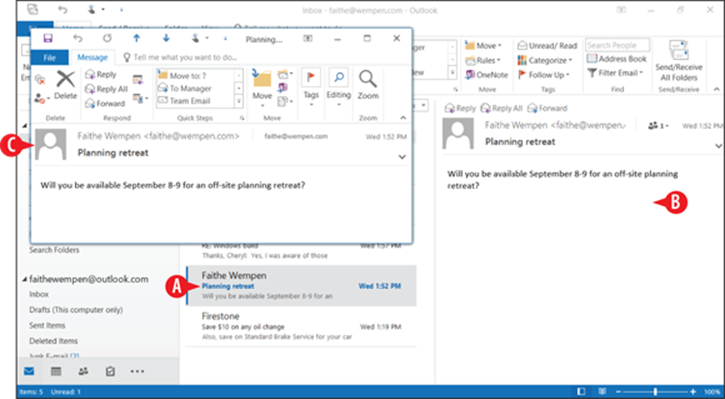The height and width of the screenshot is (399, 725).
Task: Open the Follow Up dropdown
Action: [543, 74]
